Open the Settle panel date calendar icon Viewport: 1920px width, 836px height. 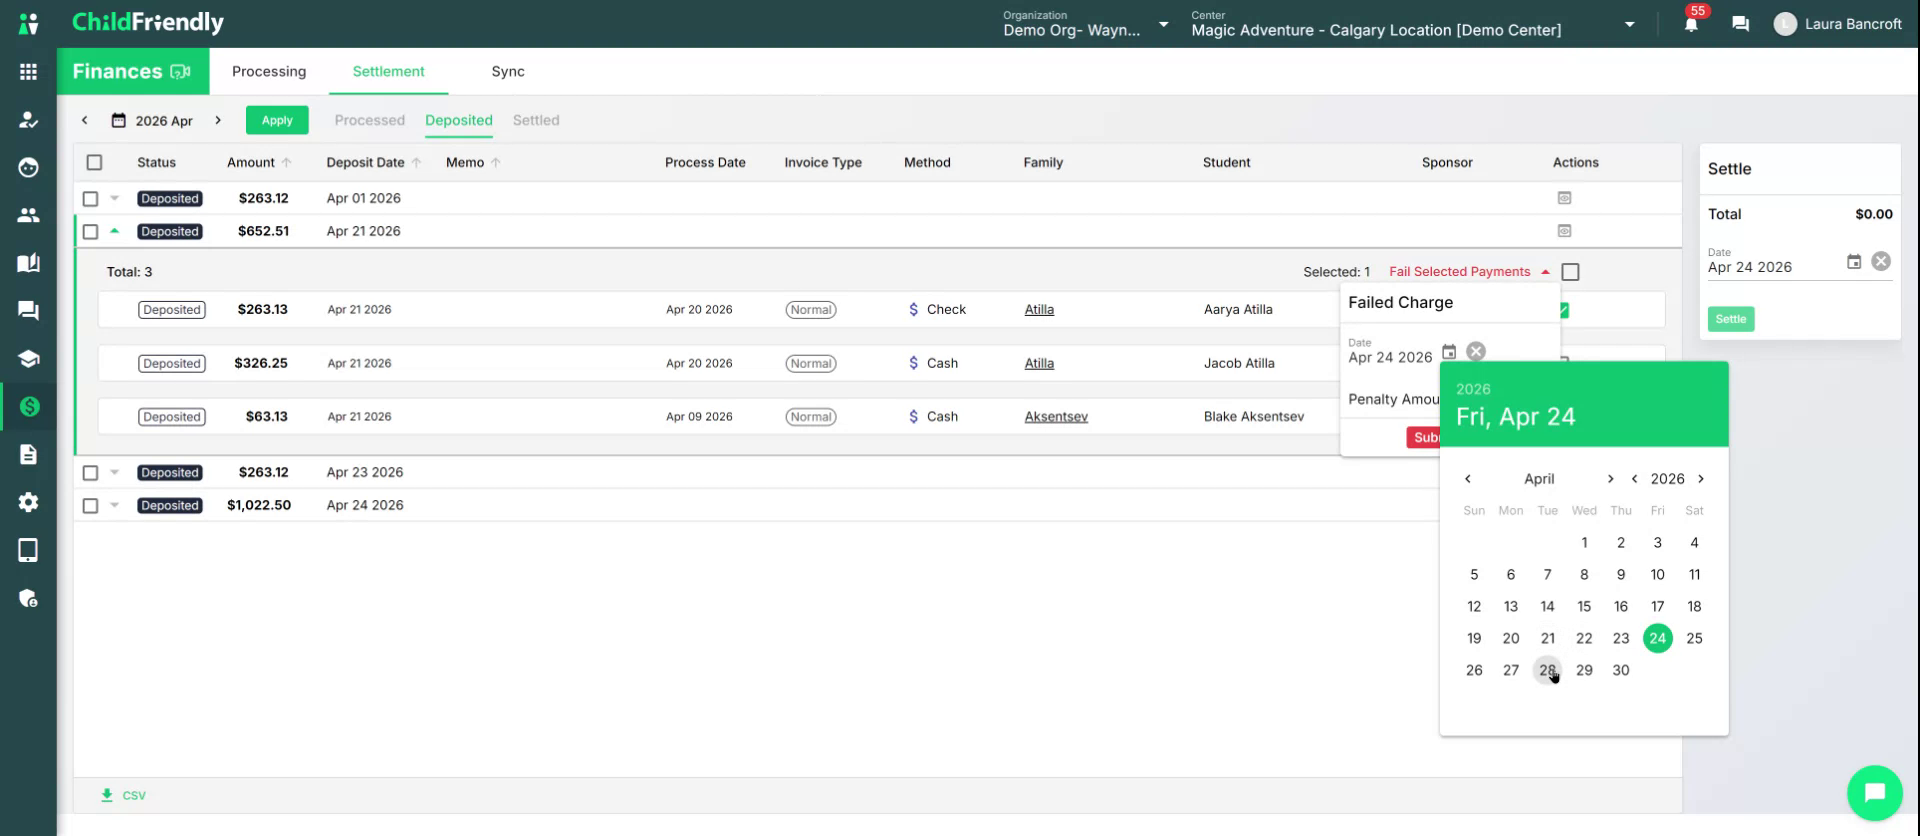[1854, 262]
